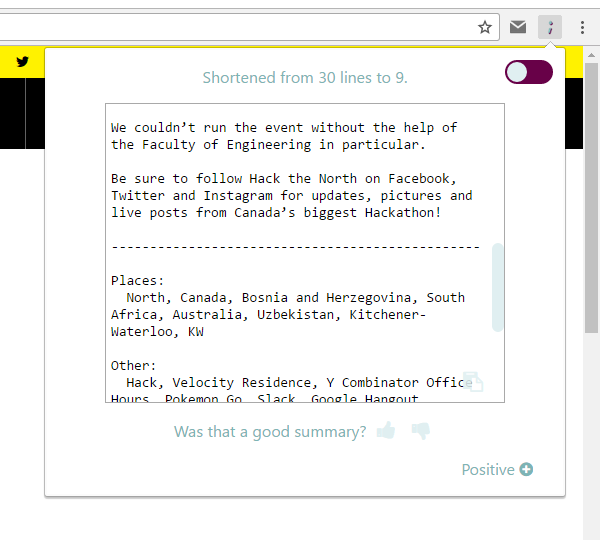This screenshot has width=600, height=540.
Task: Open the mail envelope extension icon
Action: 518,27
